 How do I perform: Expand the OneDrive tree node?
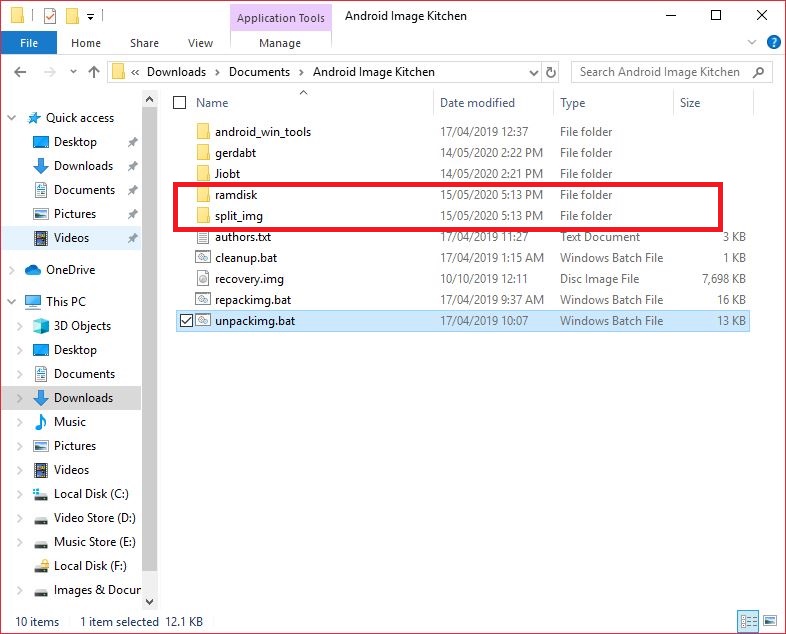coord(12,270)
